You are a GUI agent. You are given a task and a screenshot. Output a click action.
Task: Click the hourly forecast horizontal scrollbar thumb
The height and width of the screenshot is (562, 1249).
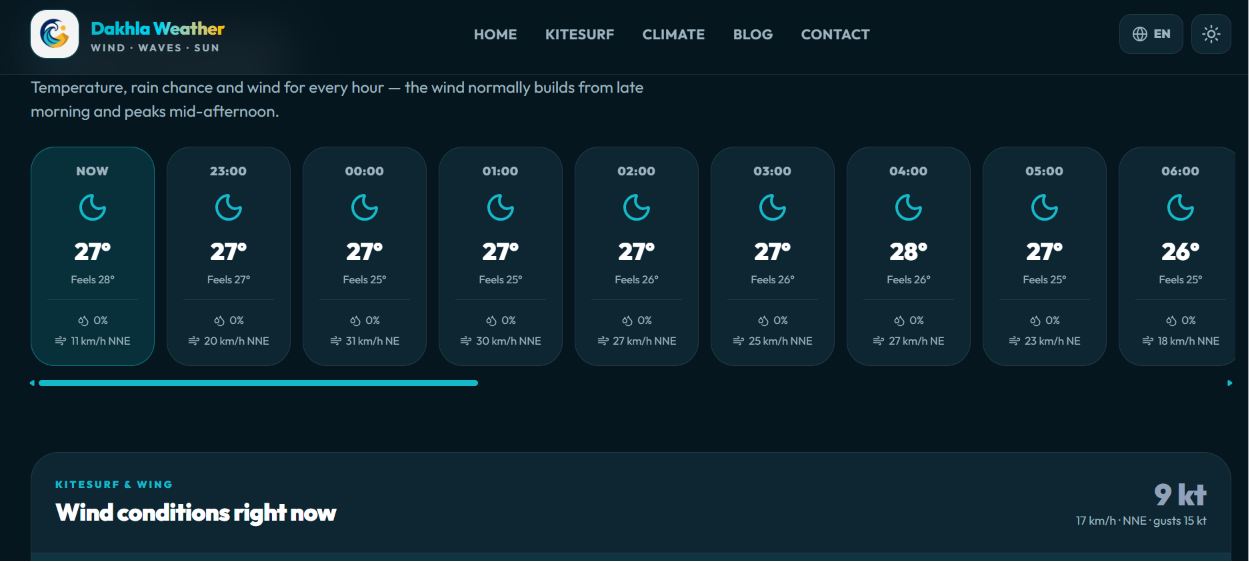[258, 383]
